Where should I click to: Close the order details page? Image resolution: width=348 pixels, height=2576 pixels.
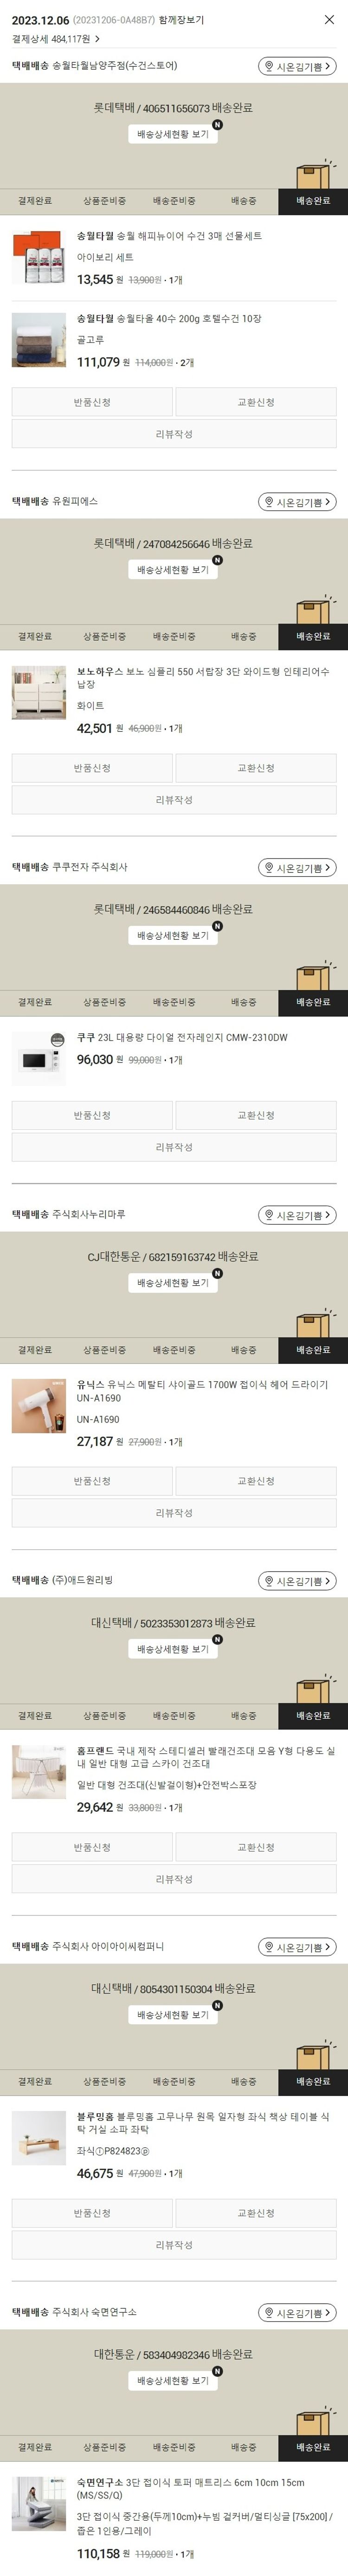329,19
